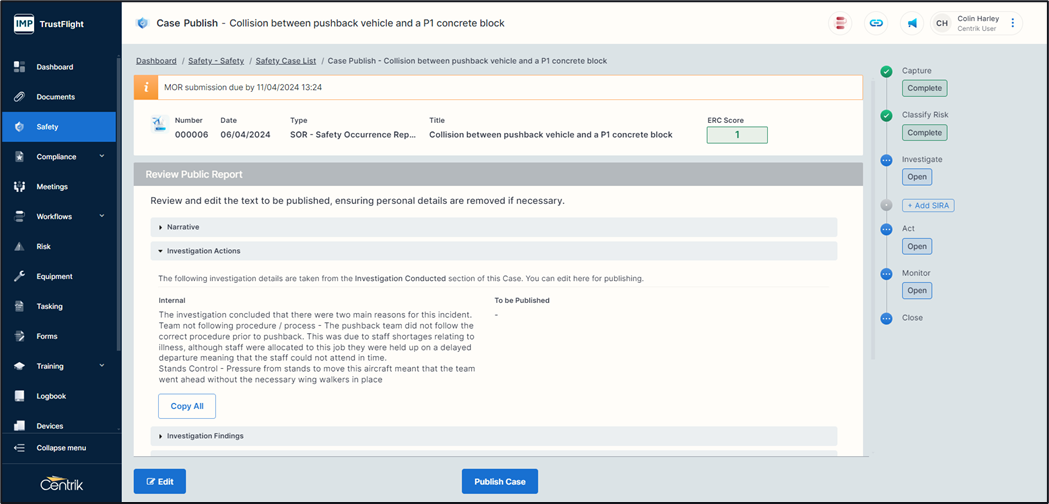This screenshot has height=504, width=1049.
Task: Expand the Workflows sidebar submenu
Action: [101, 217]
